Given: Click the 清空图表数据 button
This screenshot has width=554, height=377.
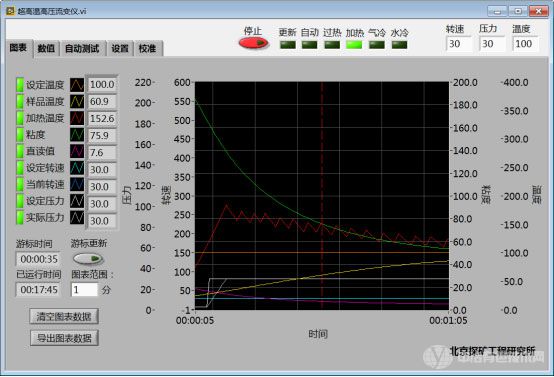Looking at the screenshot, I should click(x=64, y=317).
